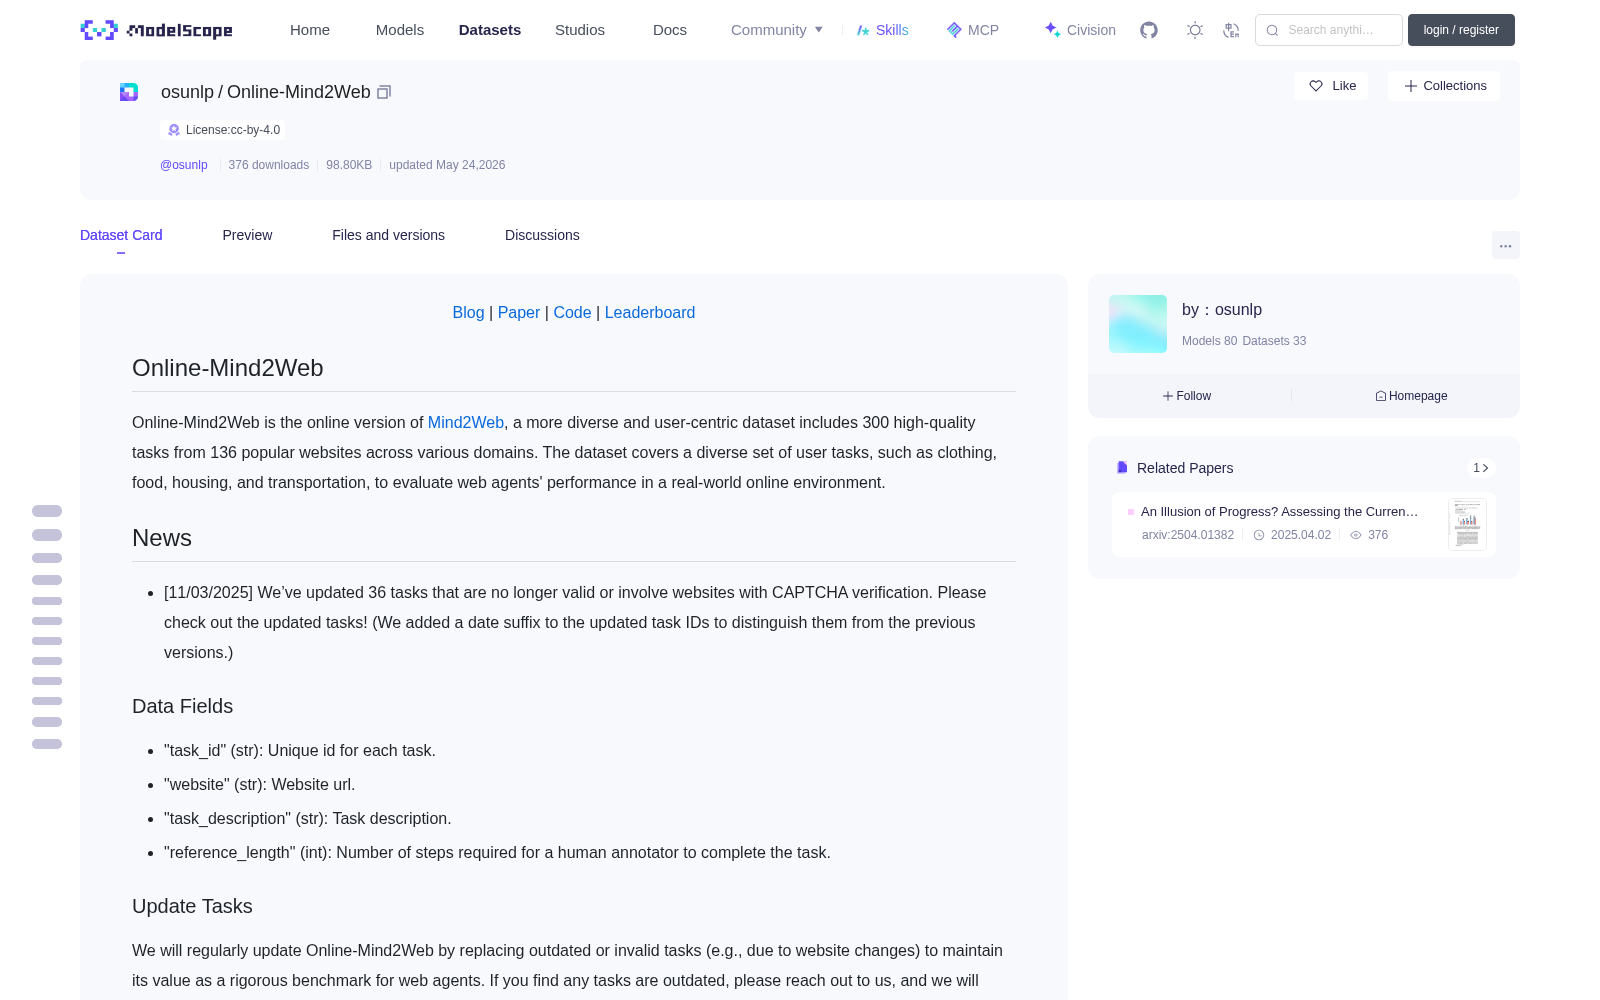
Task: Like the dataset with heart button
Action: [1331, 86]
